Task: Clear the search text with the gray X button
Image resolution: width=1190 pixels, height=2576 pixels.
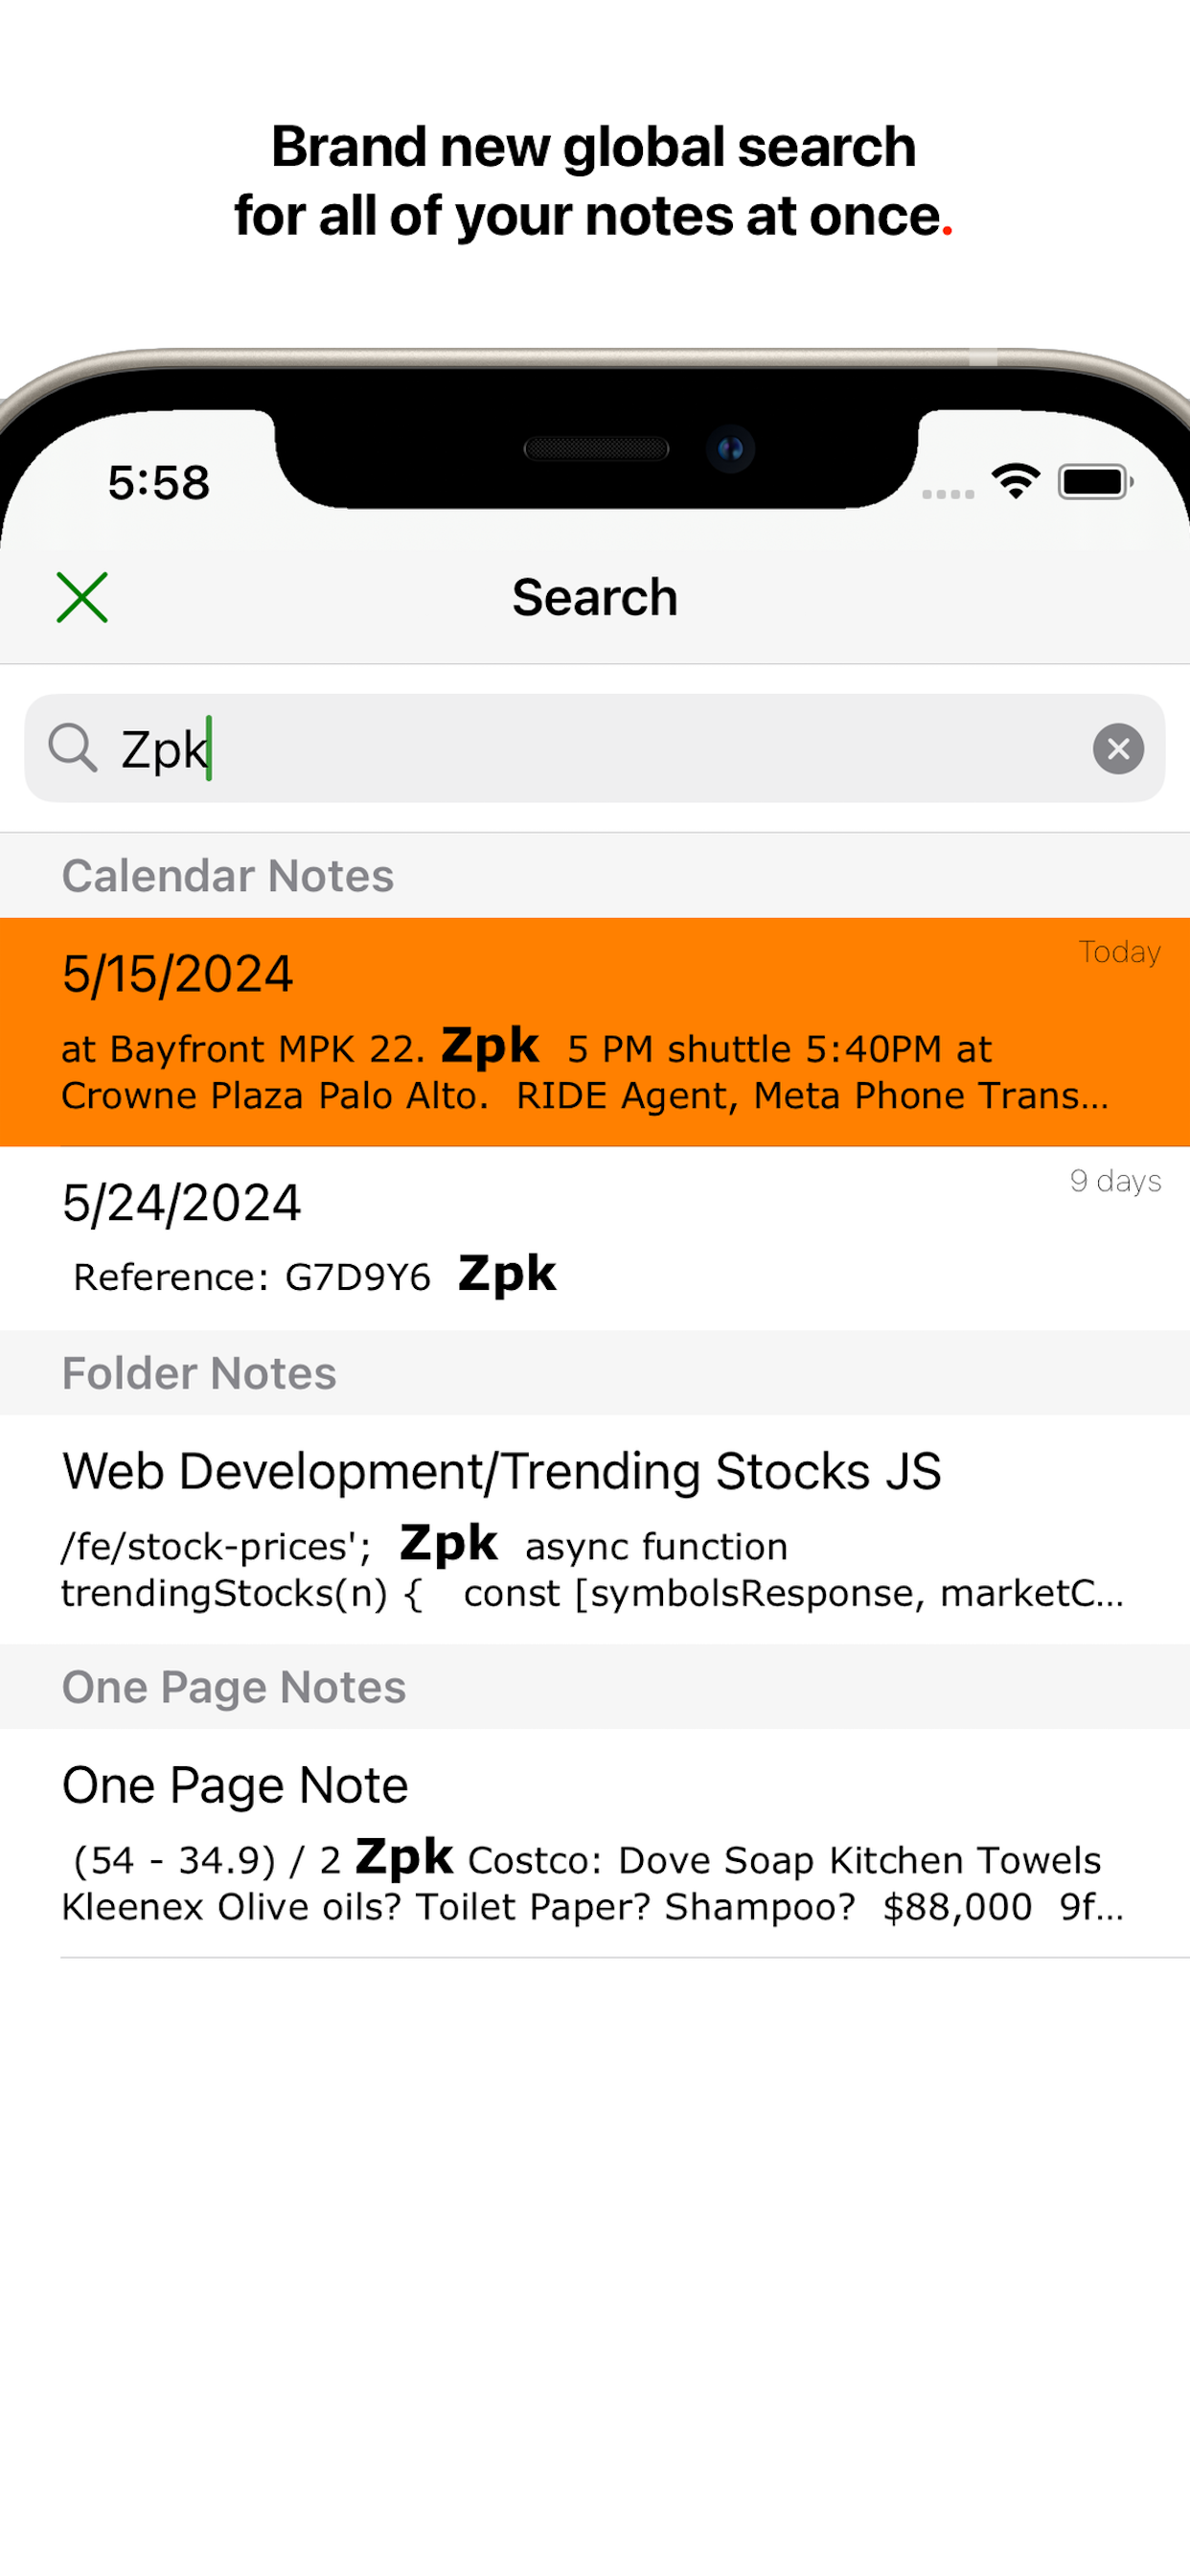Action: point(1118,749)
